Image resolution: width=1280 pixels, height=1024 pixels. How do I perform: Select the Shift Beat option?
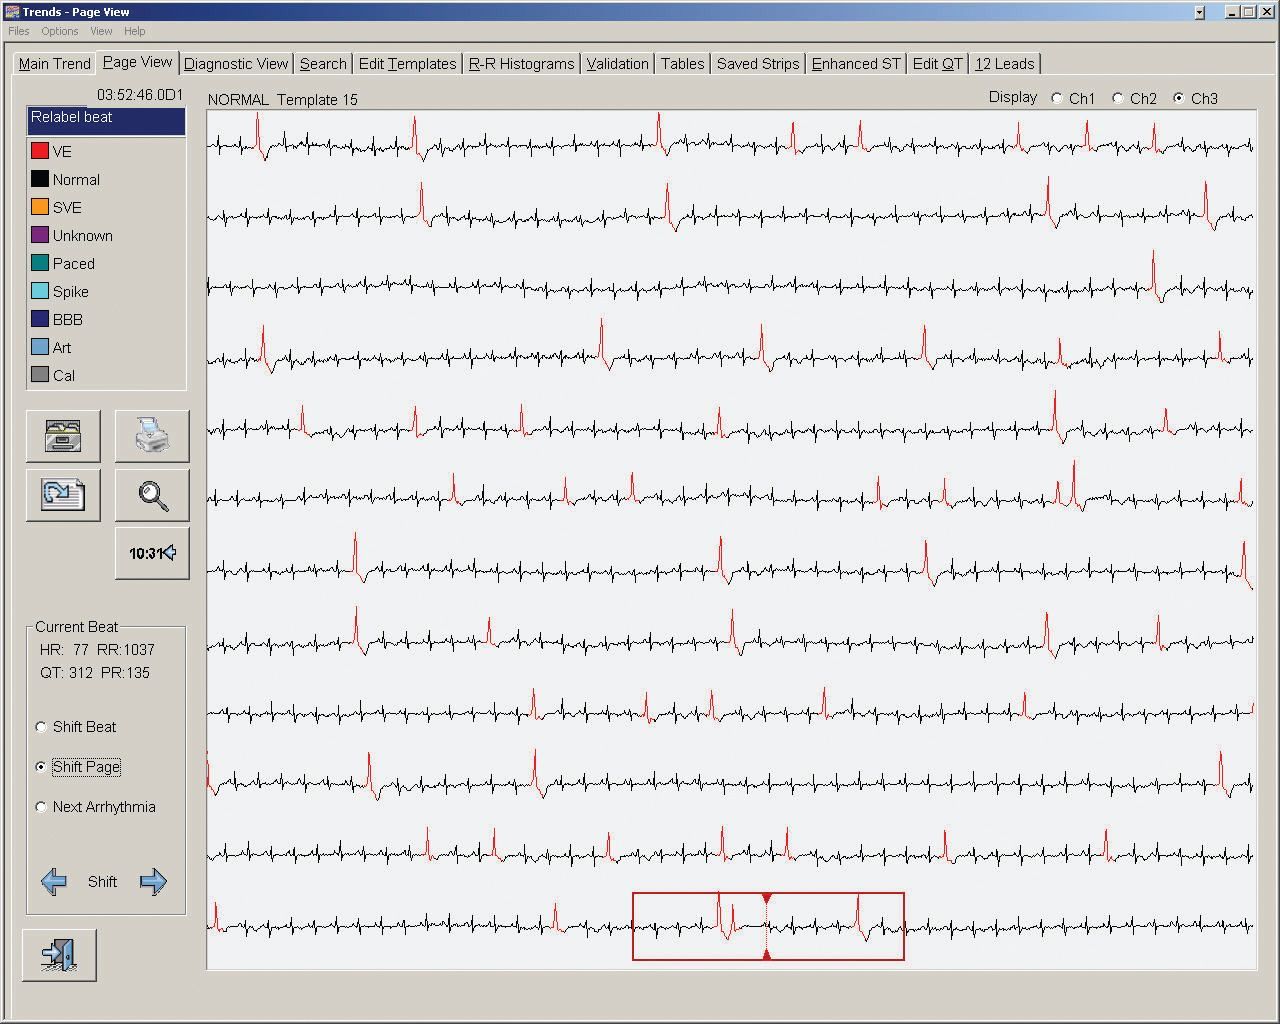click(41, 727)
